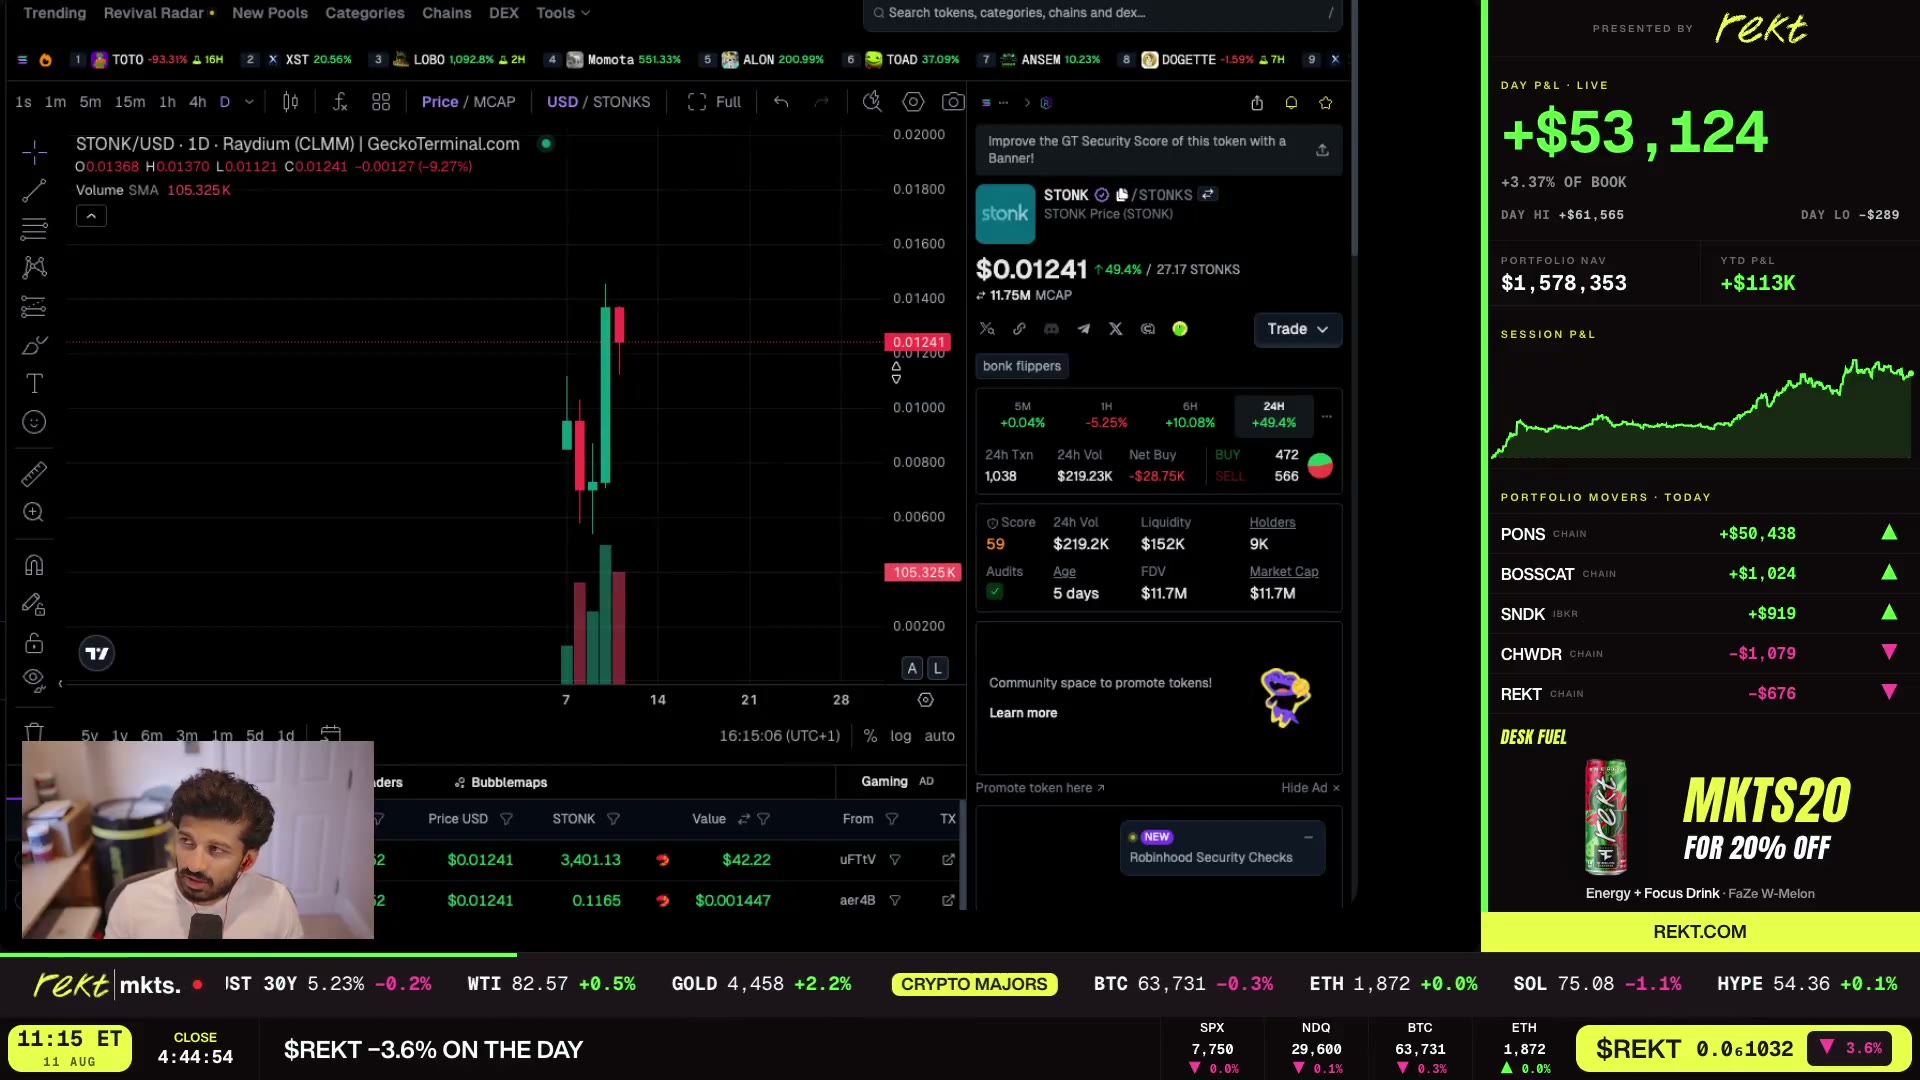This screenshot has width=1920, height=1080.
Task: Collapse the chart legend indicators
Action: tap(91, 216)
